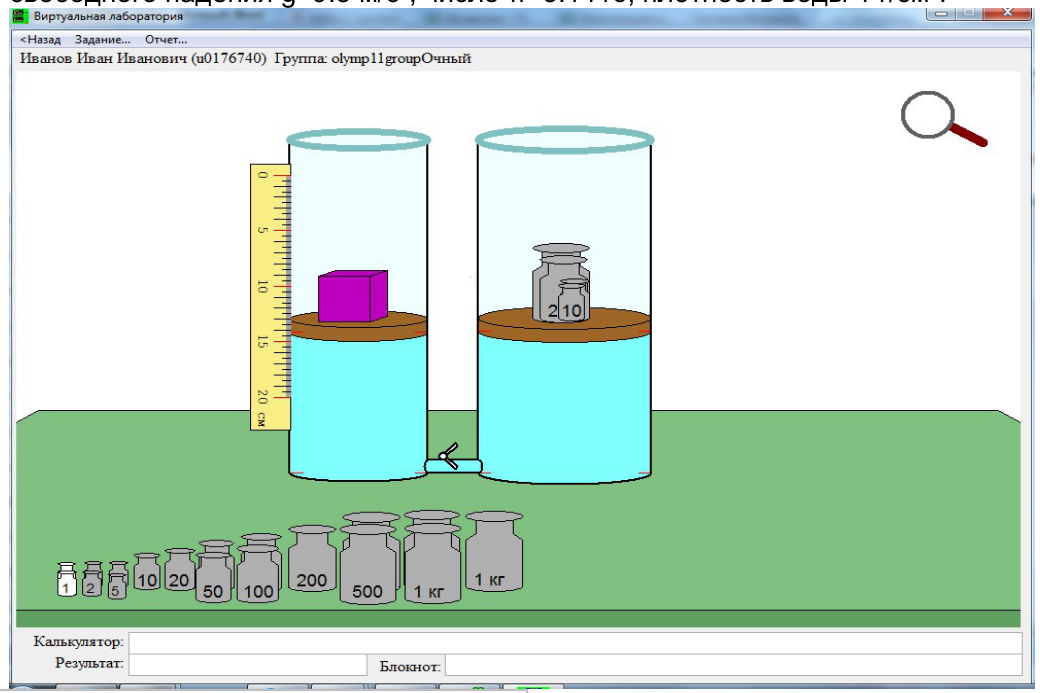Image resolution: width=1040 pixels, height=693 pixels.
Task: Close the Виртуальная лаборатория window
Action: click(1006, 11)
